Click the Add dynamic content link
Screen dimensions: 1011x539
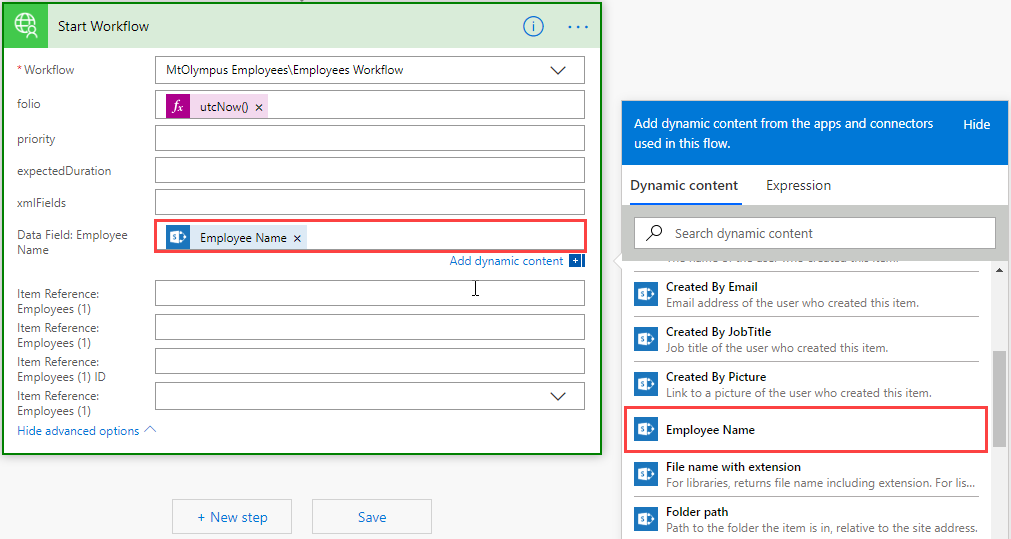(x=506, y=261)
